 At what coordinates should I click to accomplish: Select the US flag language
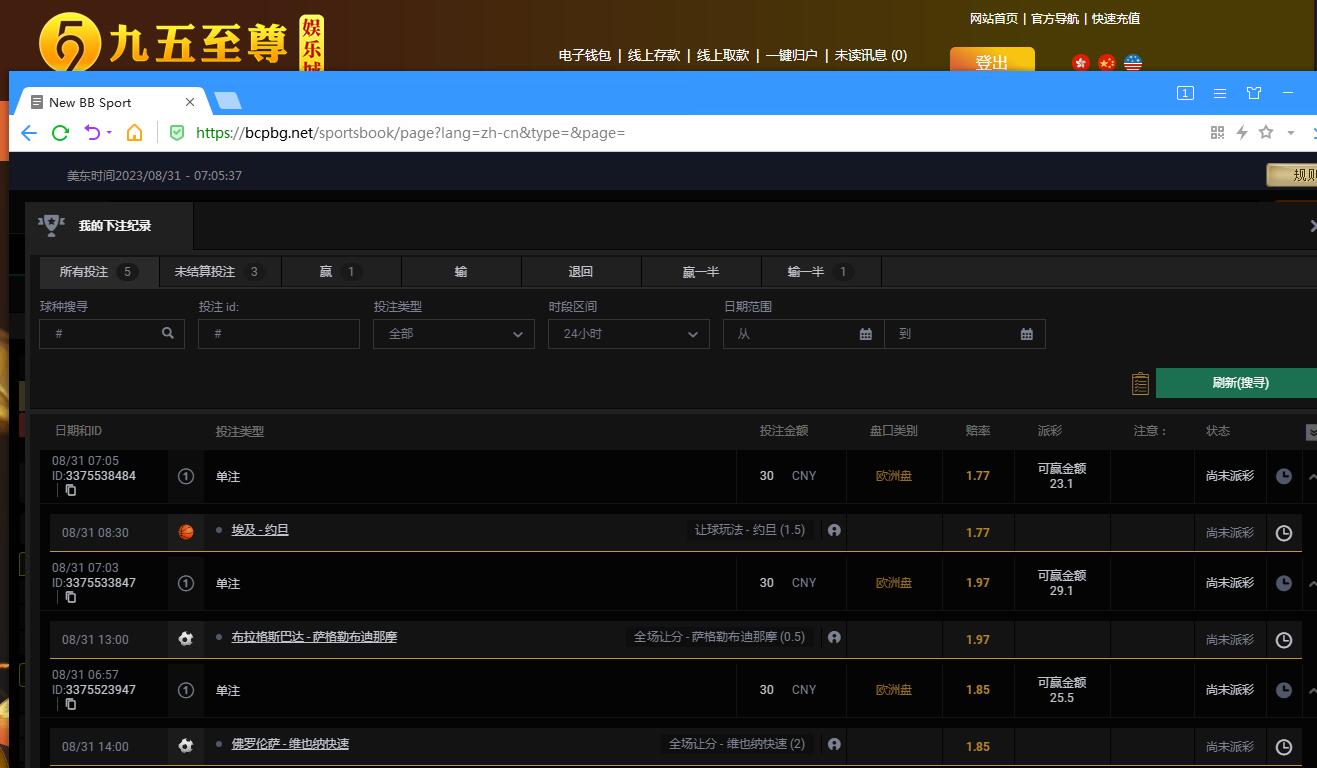coord(1133,63)
